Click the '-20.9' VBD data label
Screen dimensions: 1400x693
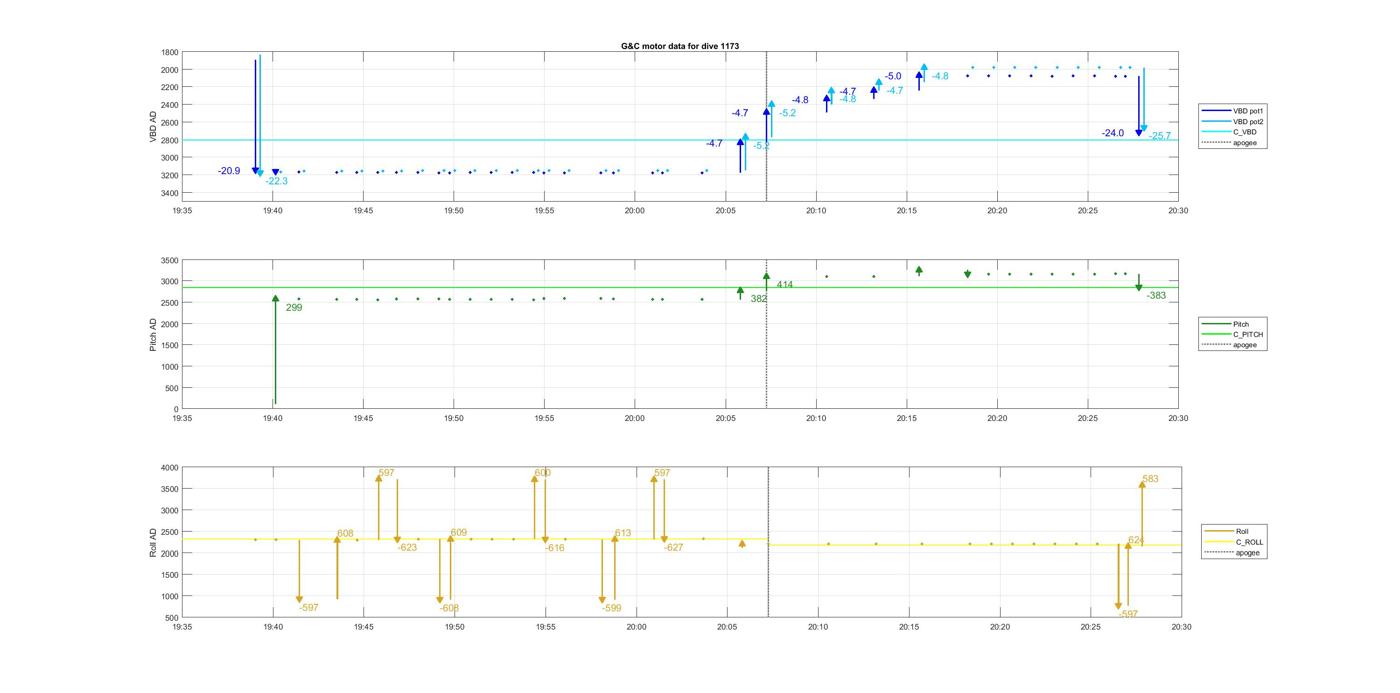229,171
